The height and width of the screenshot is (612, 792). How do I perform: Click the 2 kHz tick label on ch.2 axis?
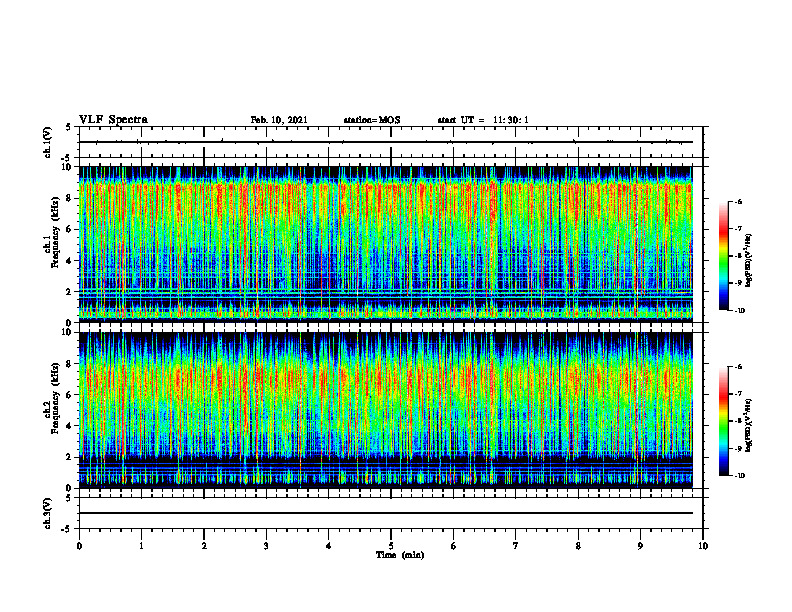pos(70,457)
